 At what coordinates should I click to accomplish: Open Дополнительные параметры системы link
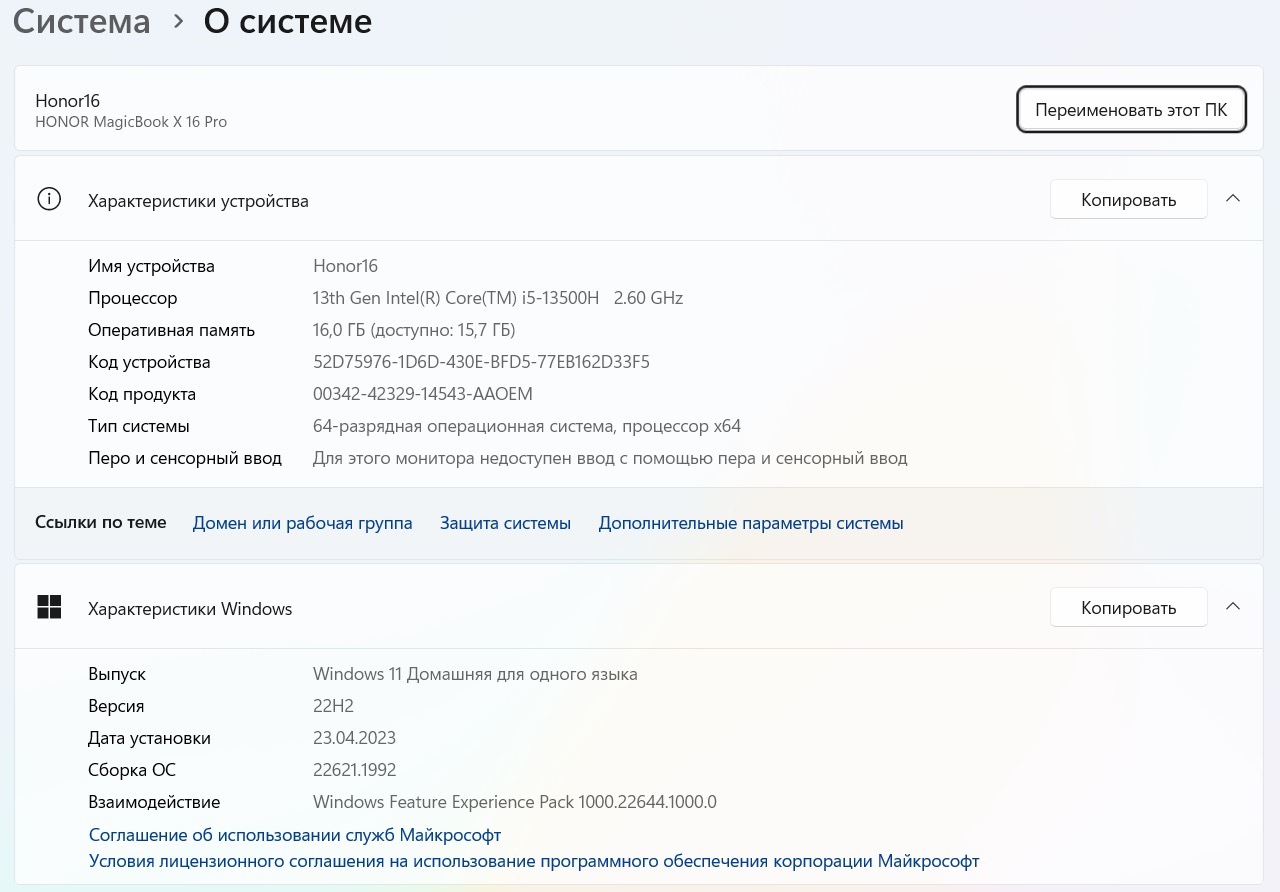point(750,523)
